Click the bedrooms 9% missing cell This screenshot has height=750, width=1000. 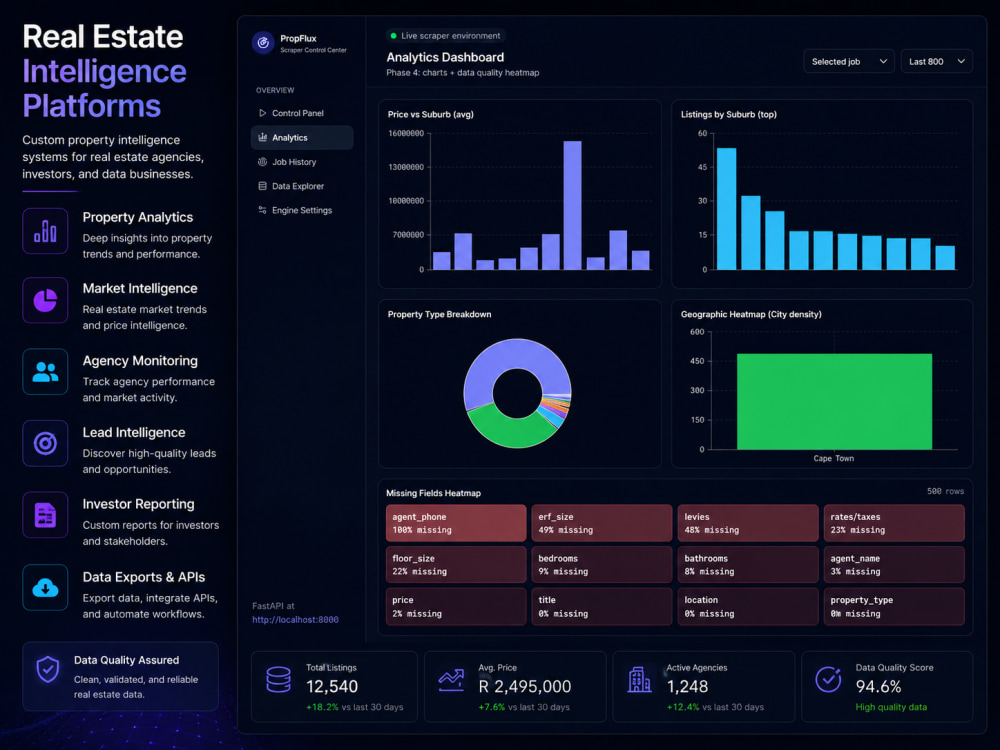coord(601,564)
